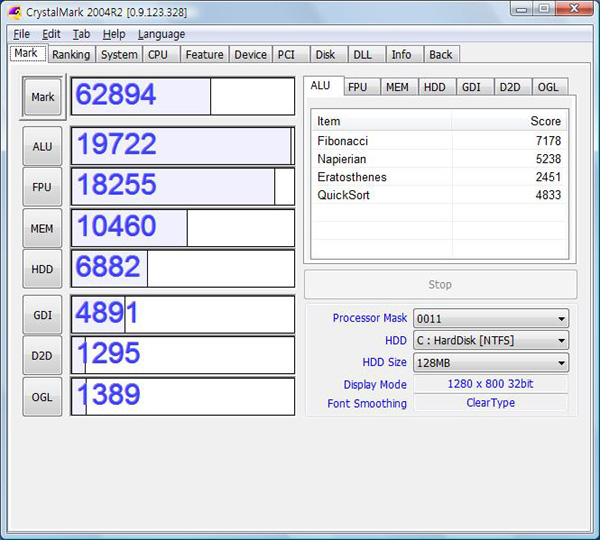The width and height of the screenshot is (600, 540).
Task: Click the D2D score bar 1295
Action: click(x=183, y=356)
